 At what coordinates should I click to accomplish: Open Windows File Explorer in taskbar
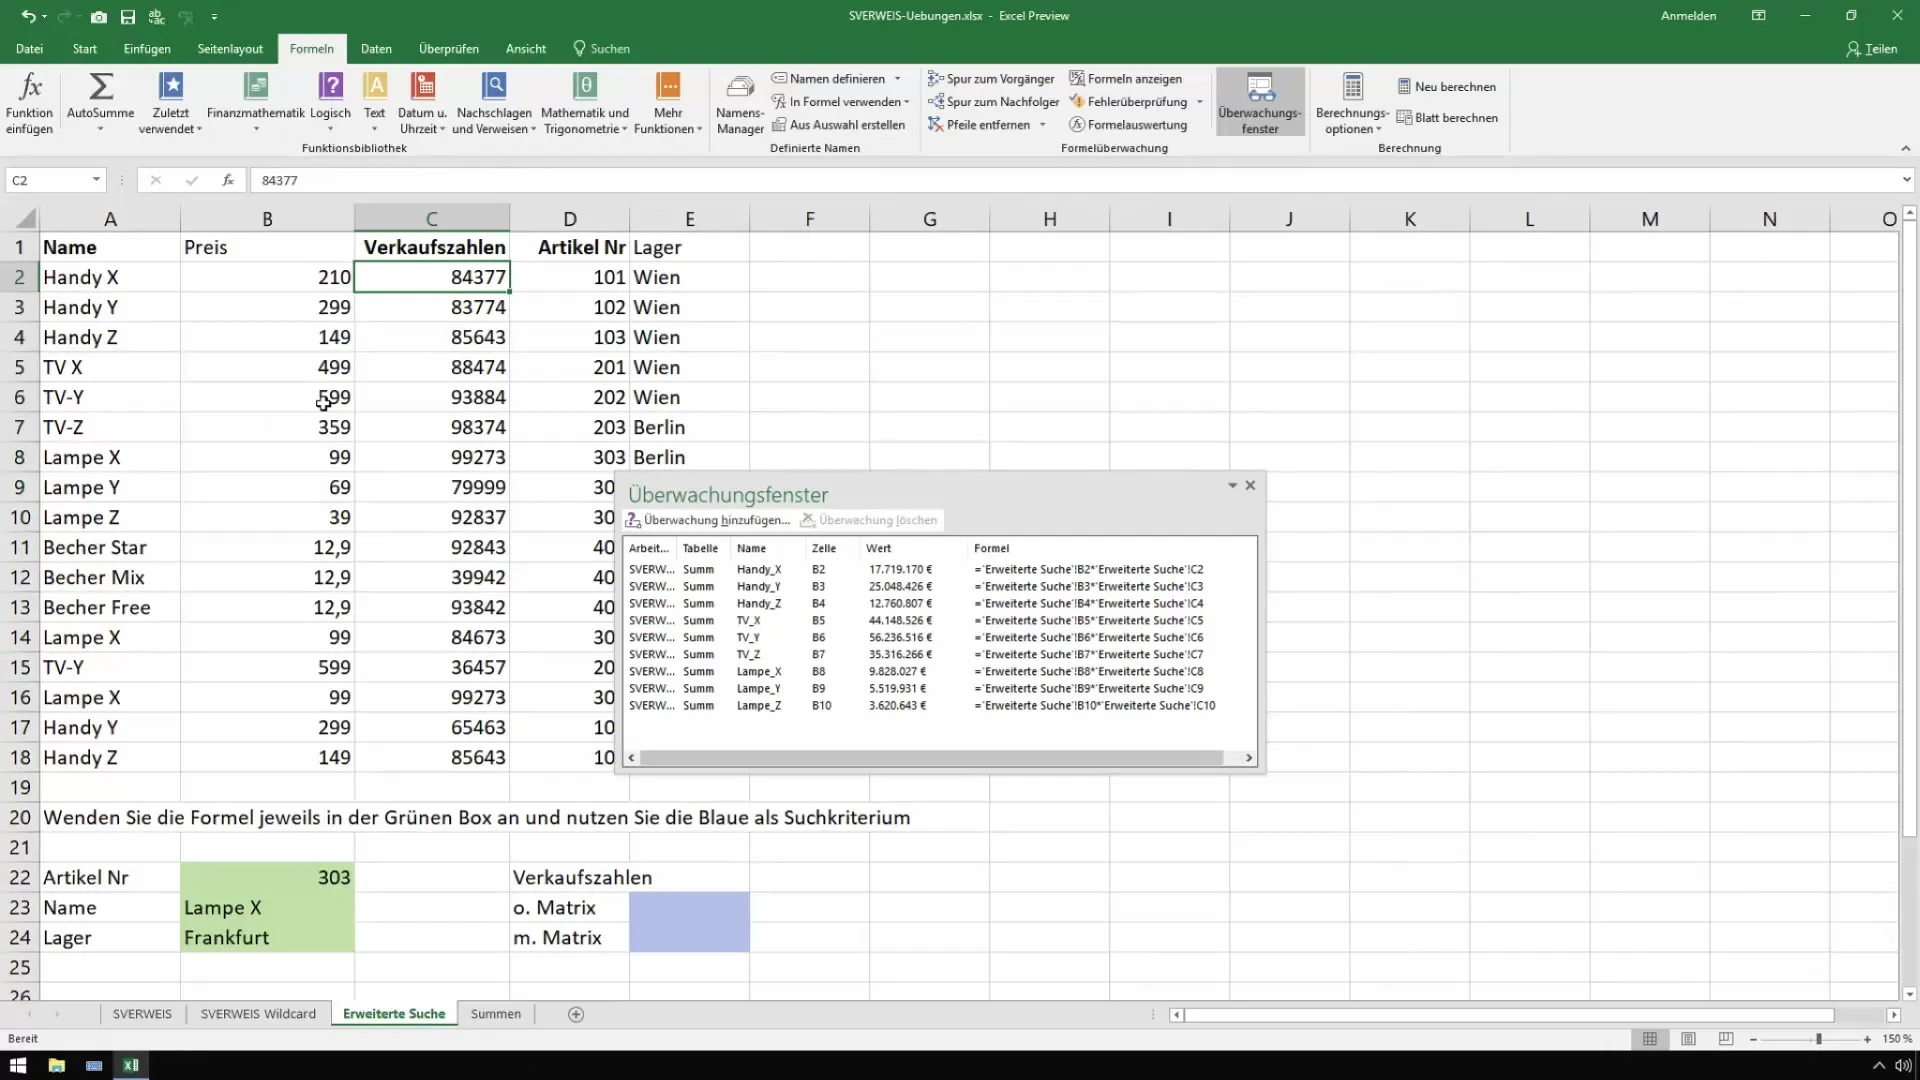56,1065
